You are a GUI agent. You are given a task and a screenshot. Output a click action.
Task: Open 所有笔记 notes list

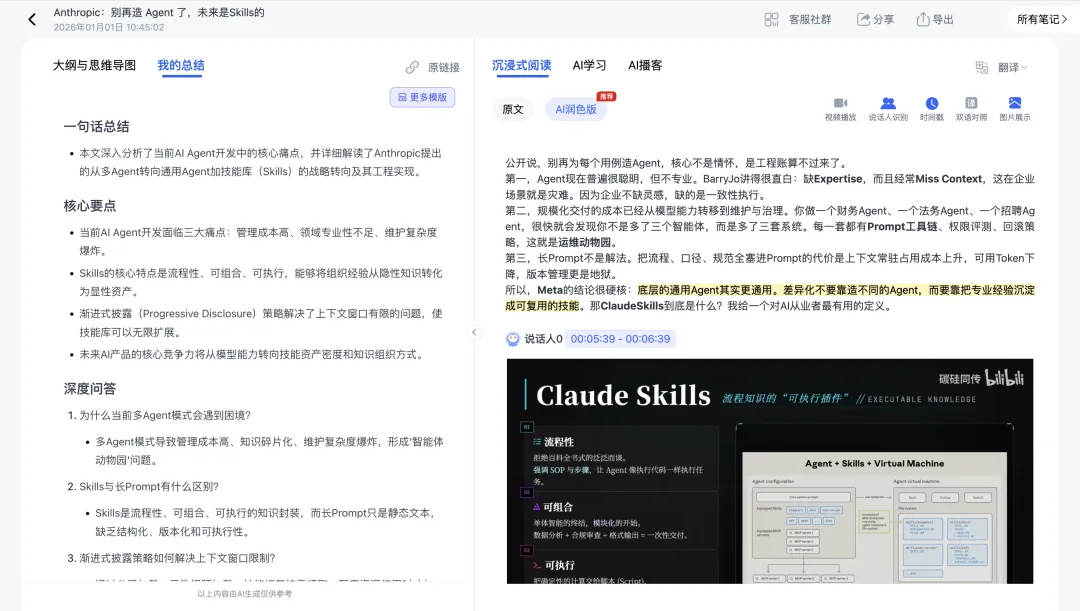pyautogui.click(x=1042, y=19)
